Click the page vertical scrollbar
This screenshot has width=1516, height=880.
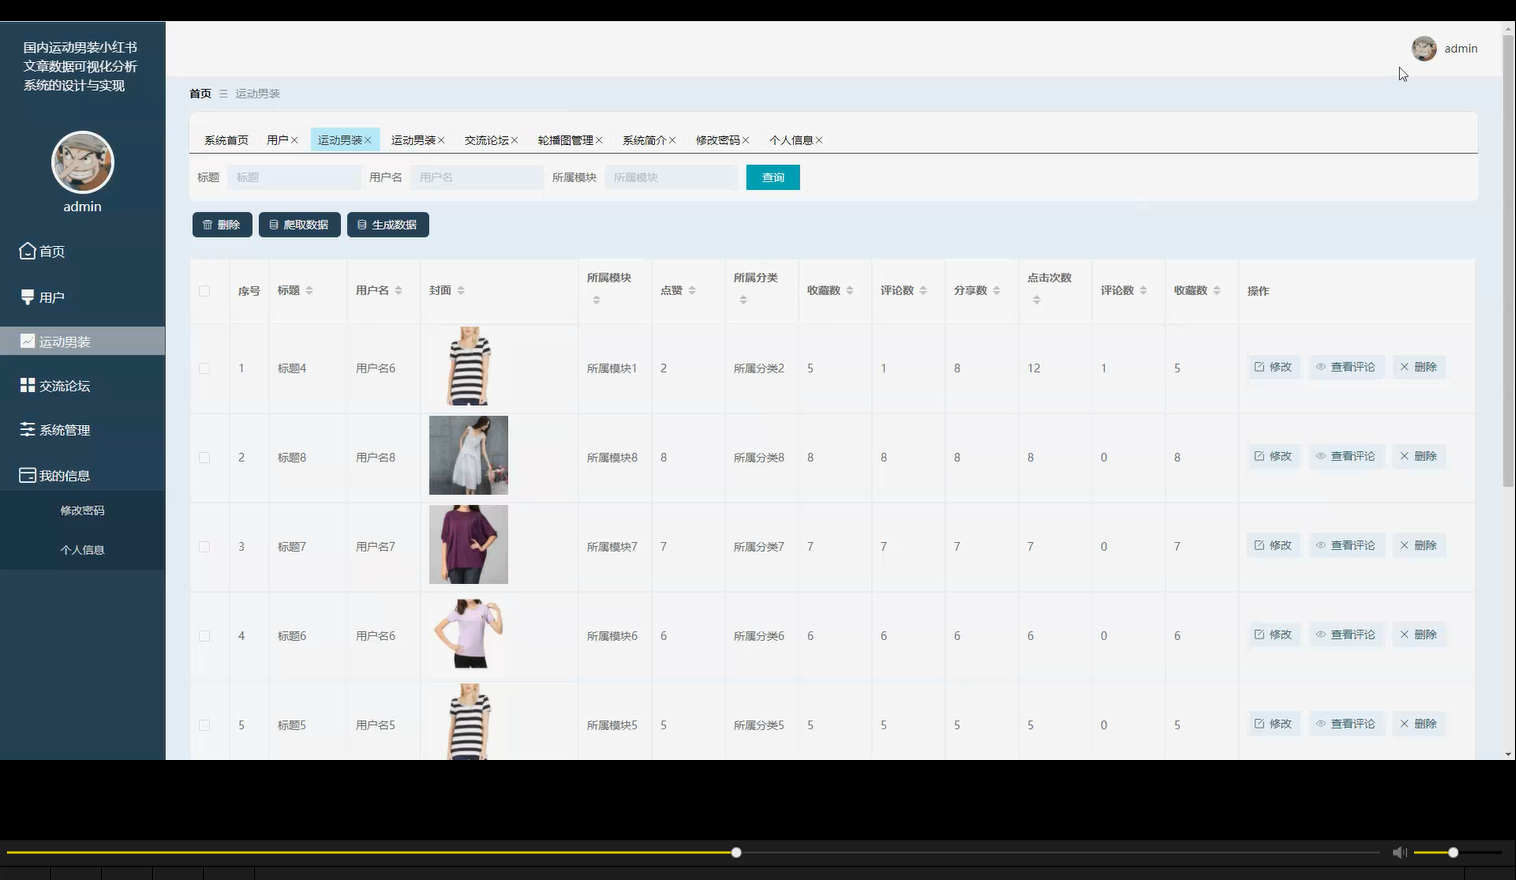tap(1508, 260)
